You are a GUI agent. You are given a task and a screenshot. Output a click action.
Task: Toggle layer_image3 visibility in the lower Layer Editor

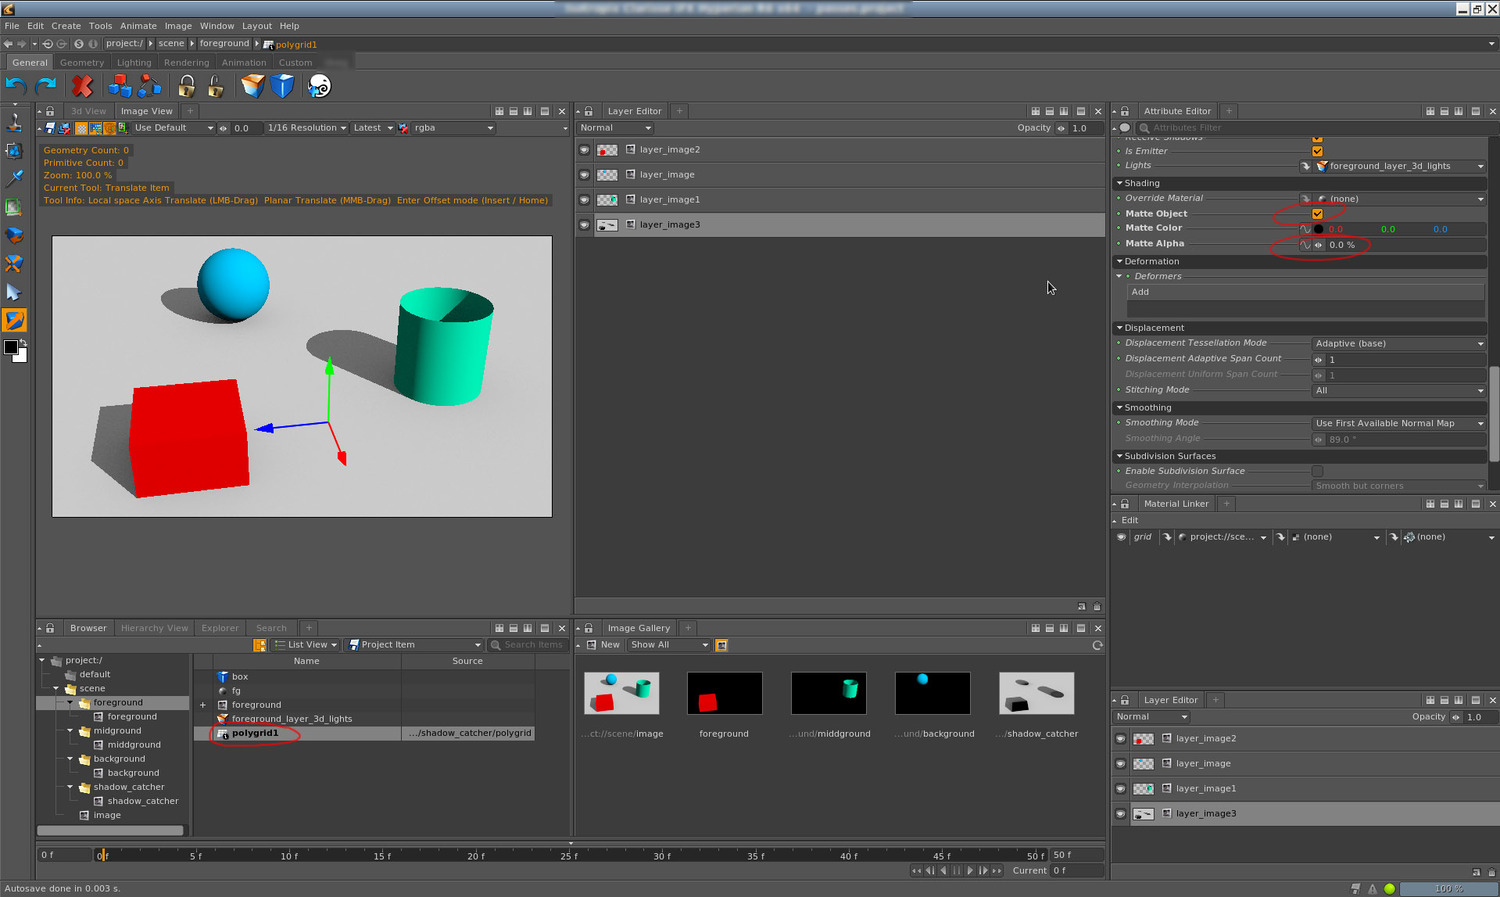[1120, 814]
